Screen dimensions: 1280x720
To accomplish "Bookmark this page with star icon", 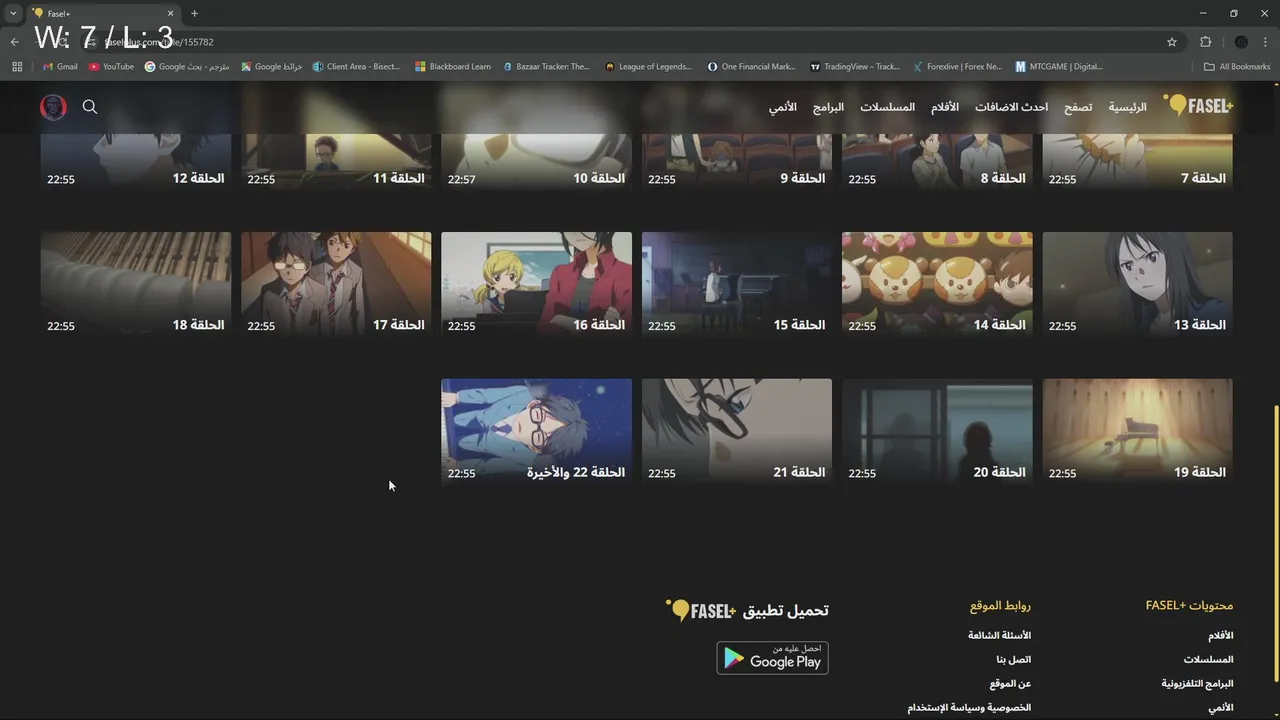I will (x=1172, y=42).
